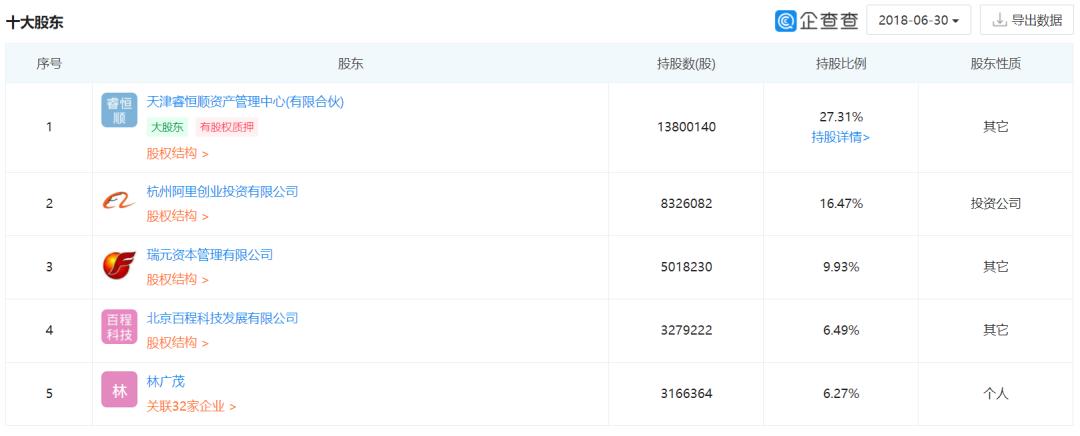
Task: Click the Alibaba logo icon
Action: (x=119, y=202)
